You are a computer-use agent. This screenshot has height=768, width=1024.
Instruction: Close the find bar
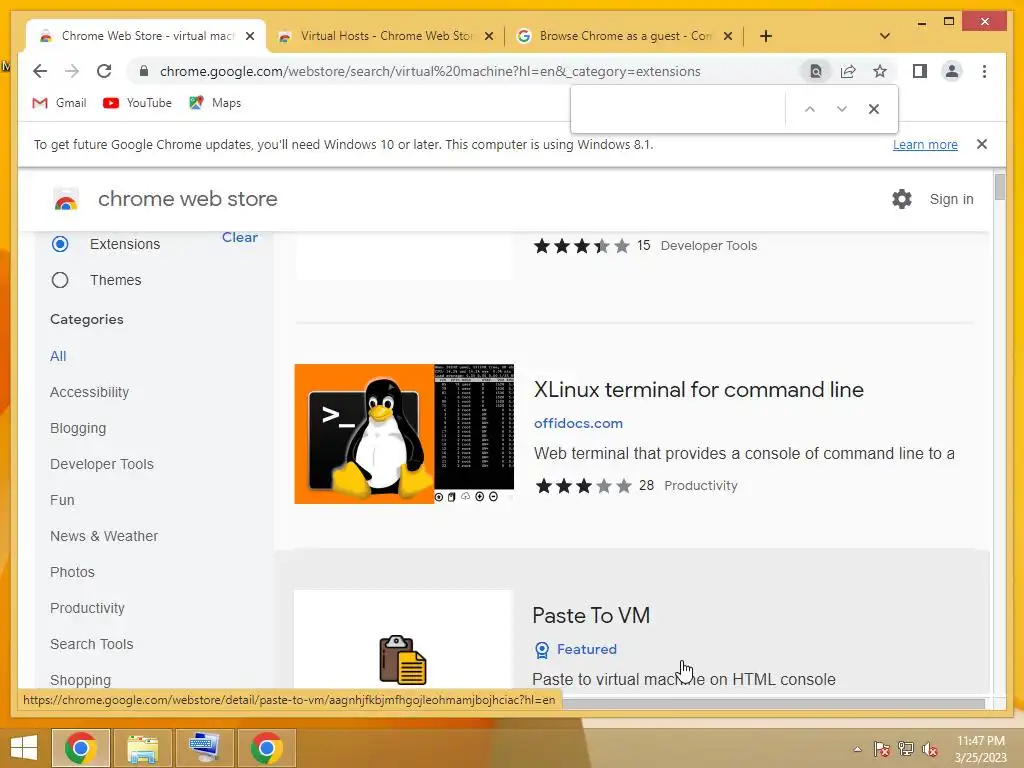coord(874,109)
